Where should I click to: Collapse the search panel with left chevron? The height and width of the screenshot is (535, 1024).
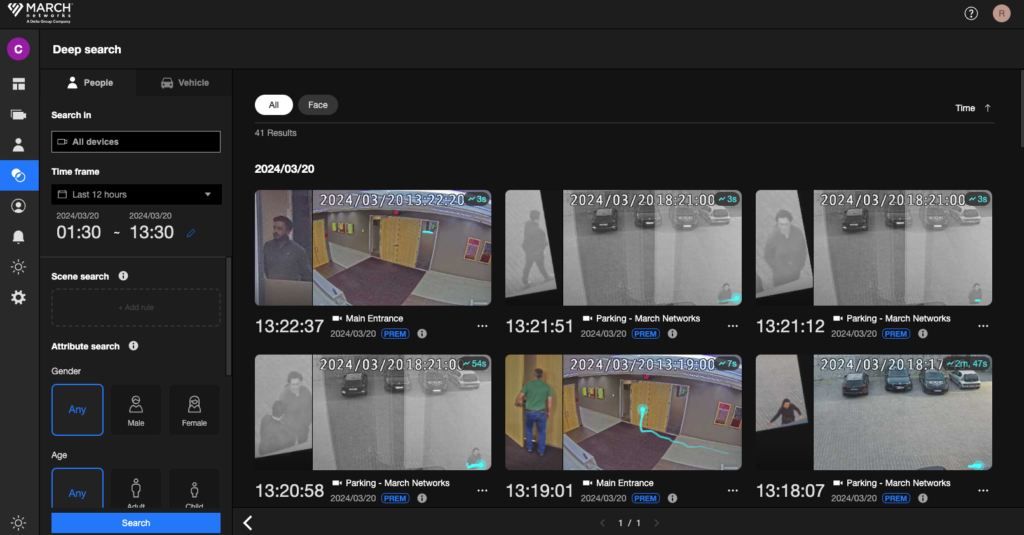coord(248,522)
